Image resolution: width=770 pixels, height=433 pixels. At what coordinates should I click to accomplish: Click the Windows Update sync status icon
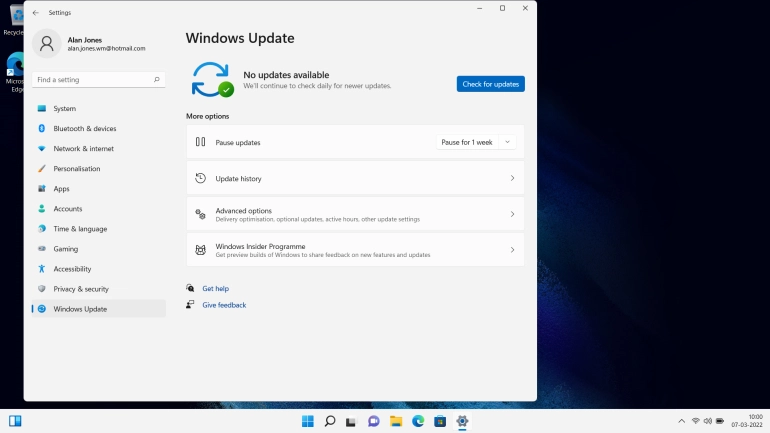click(212, 80)
